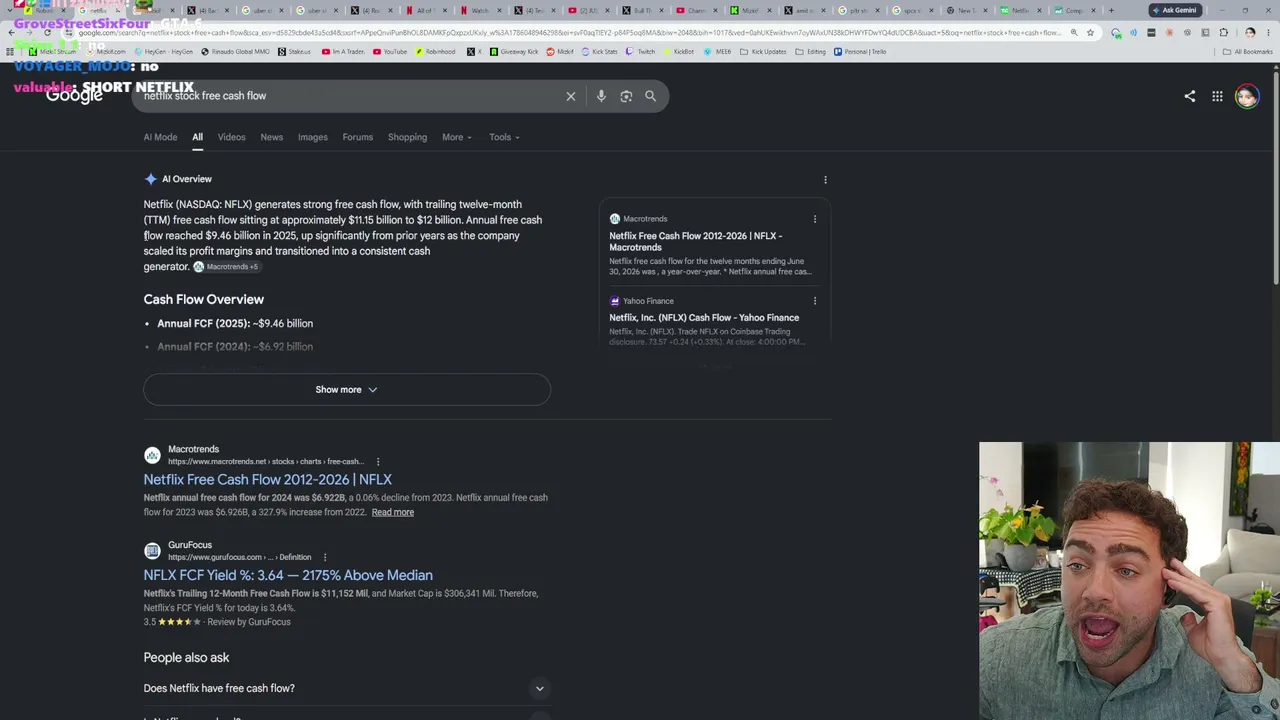Screen dimensions: 1280x720
Task: Go to the Google homepage via the logo
Action: 74,96
